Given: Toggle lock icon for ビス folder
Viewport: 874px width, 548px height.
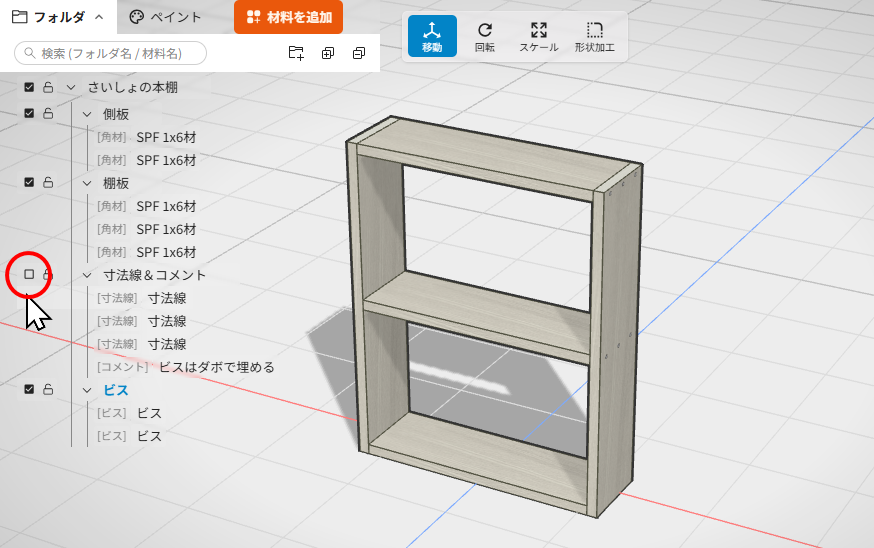Looking at the screenshot, I should pos(48,389).
